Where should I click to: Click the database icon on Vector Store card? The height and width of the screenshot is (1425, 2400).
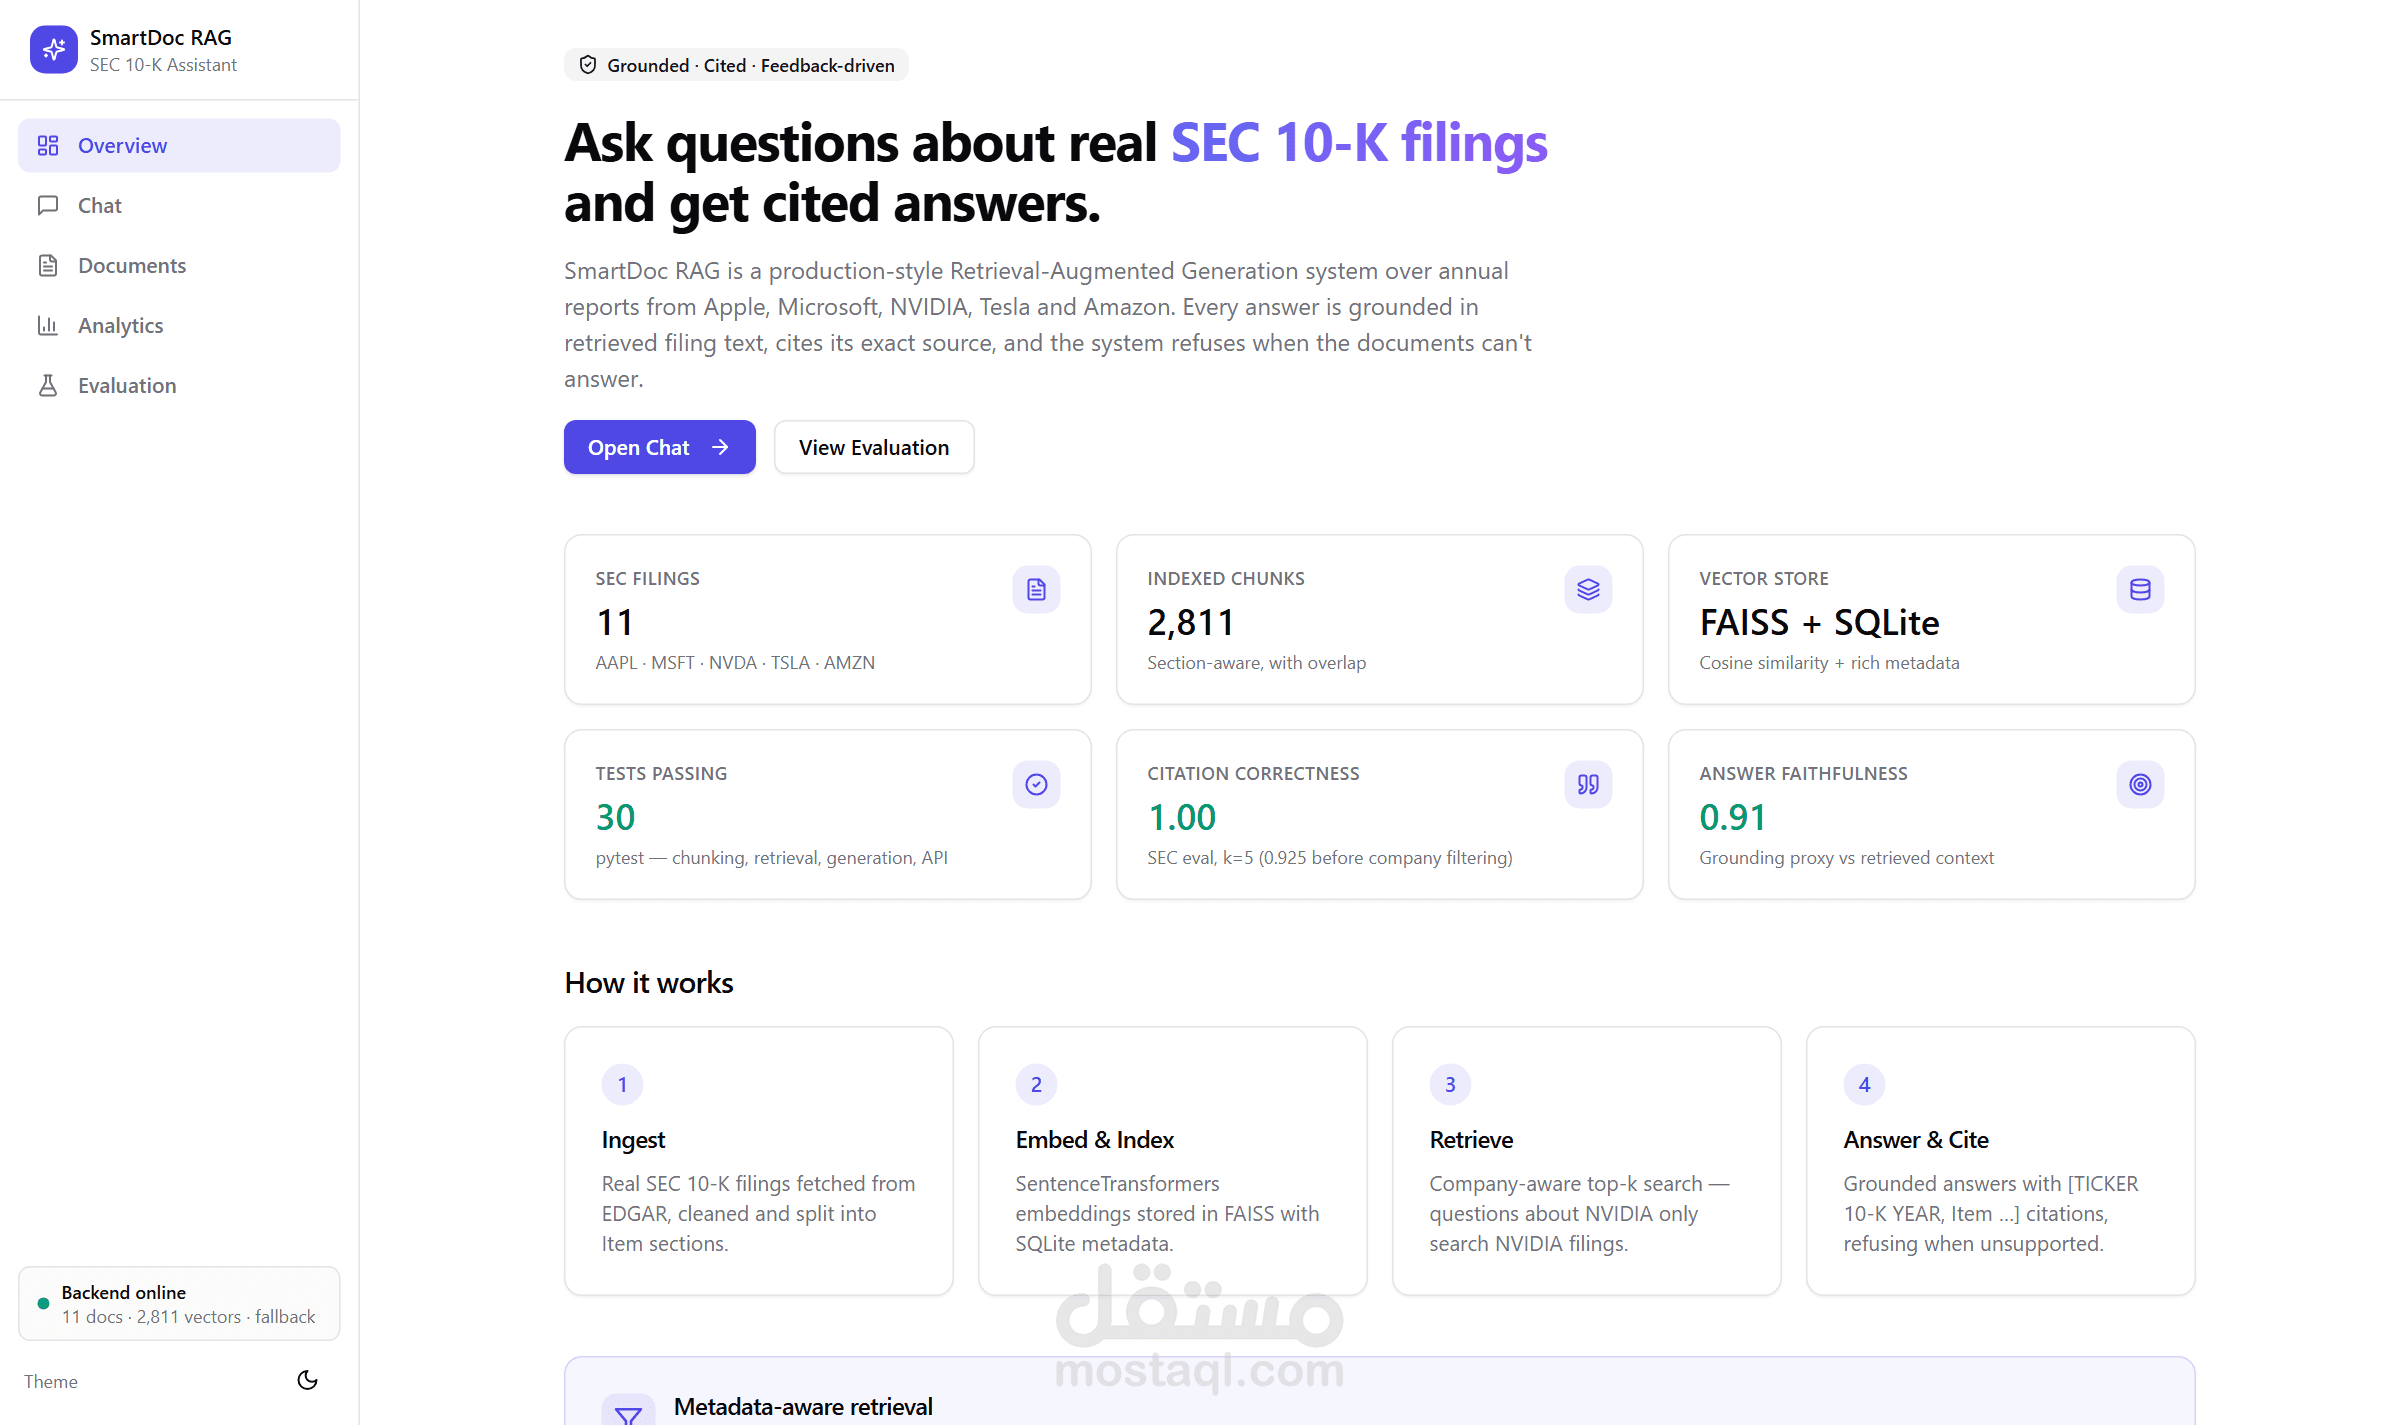pos(2140,590)
